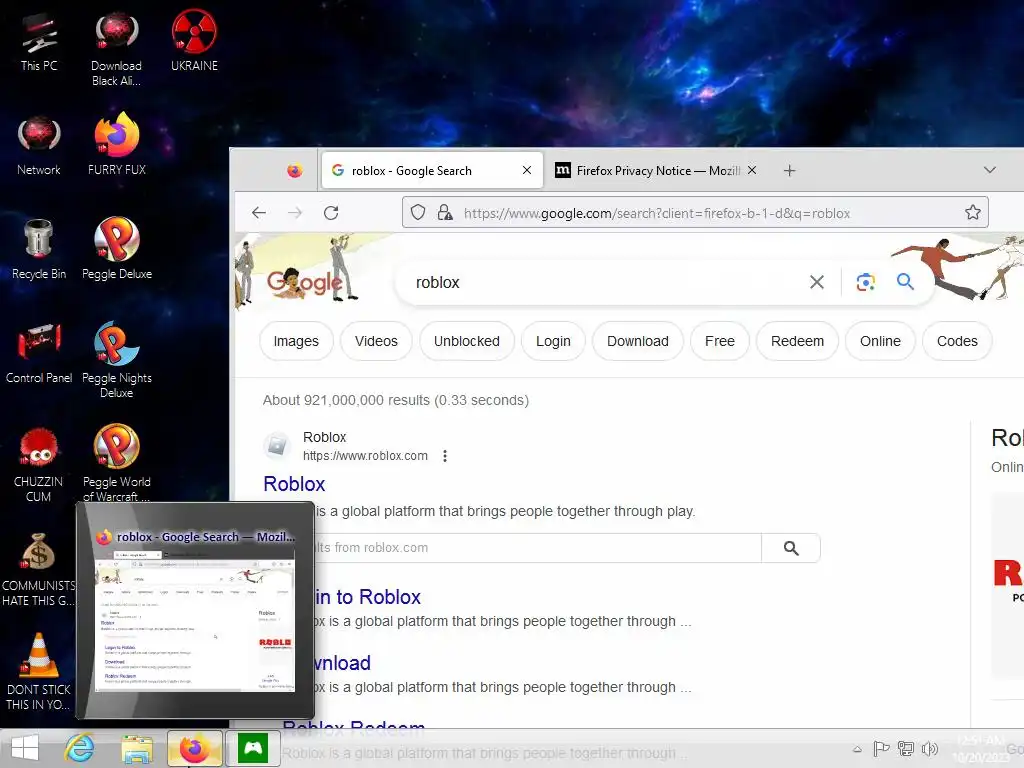The width and height of the screenshot is (1024, 768).
Task: Go back in Firefox
Action: coord(259,213)
